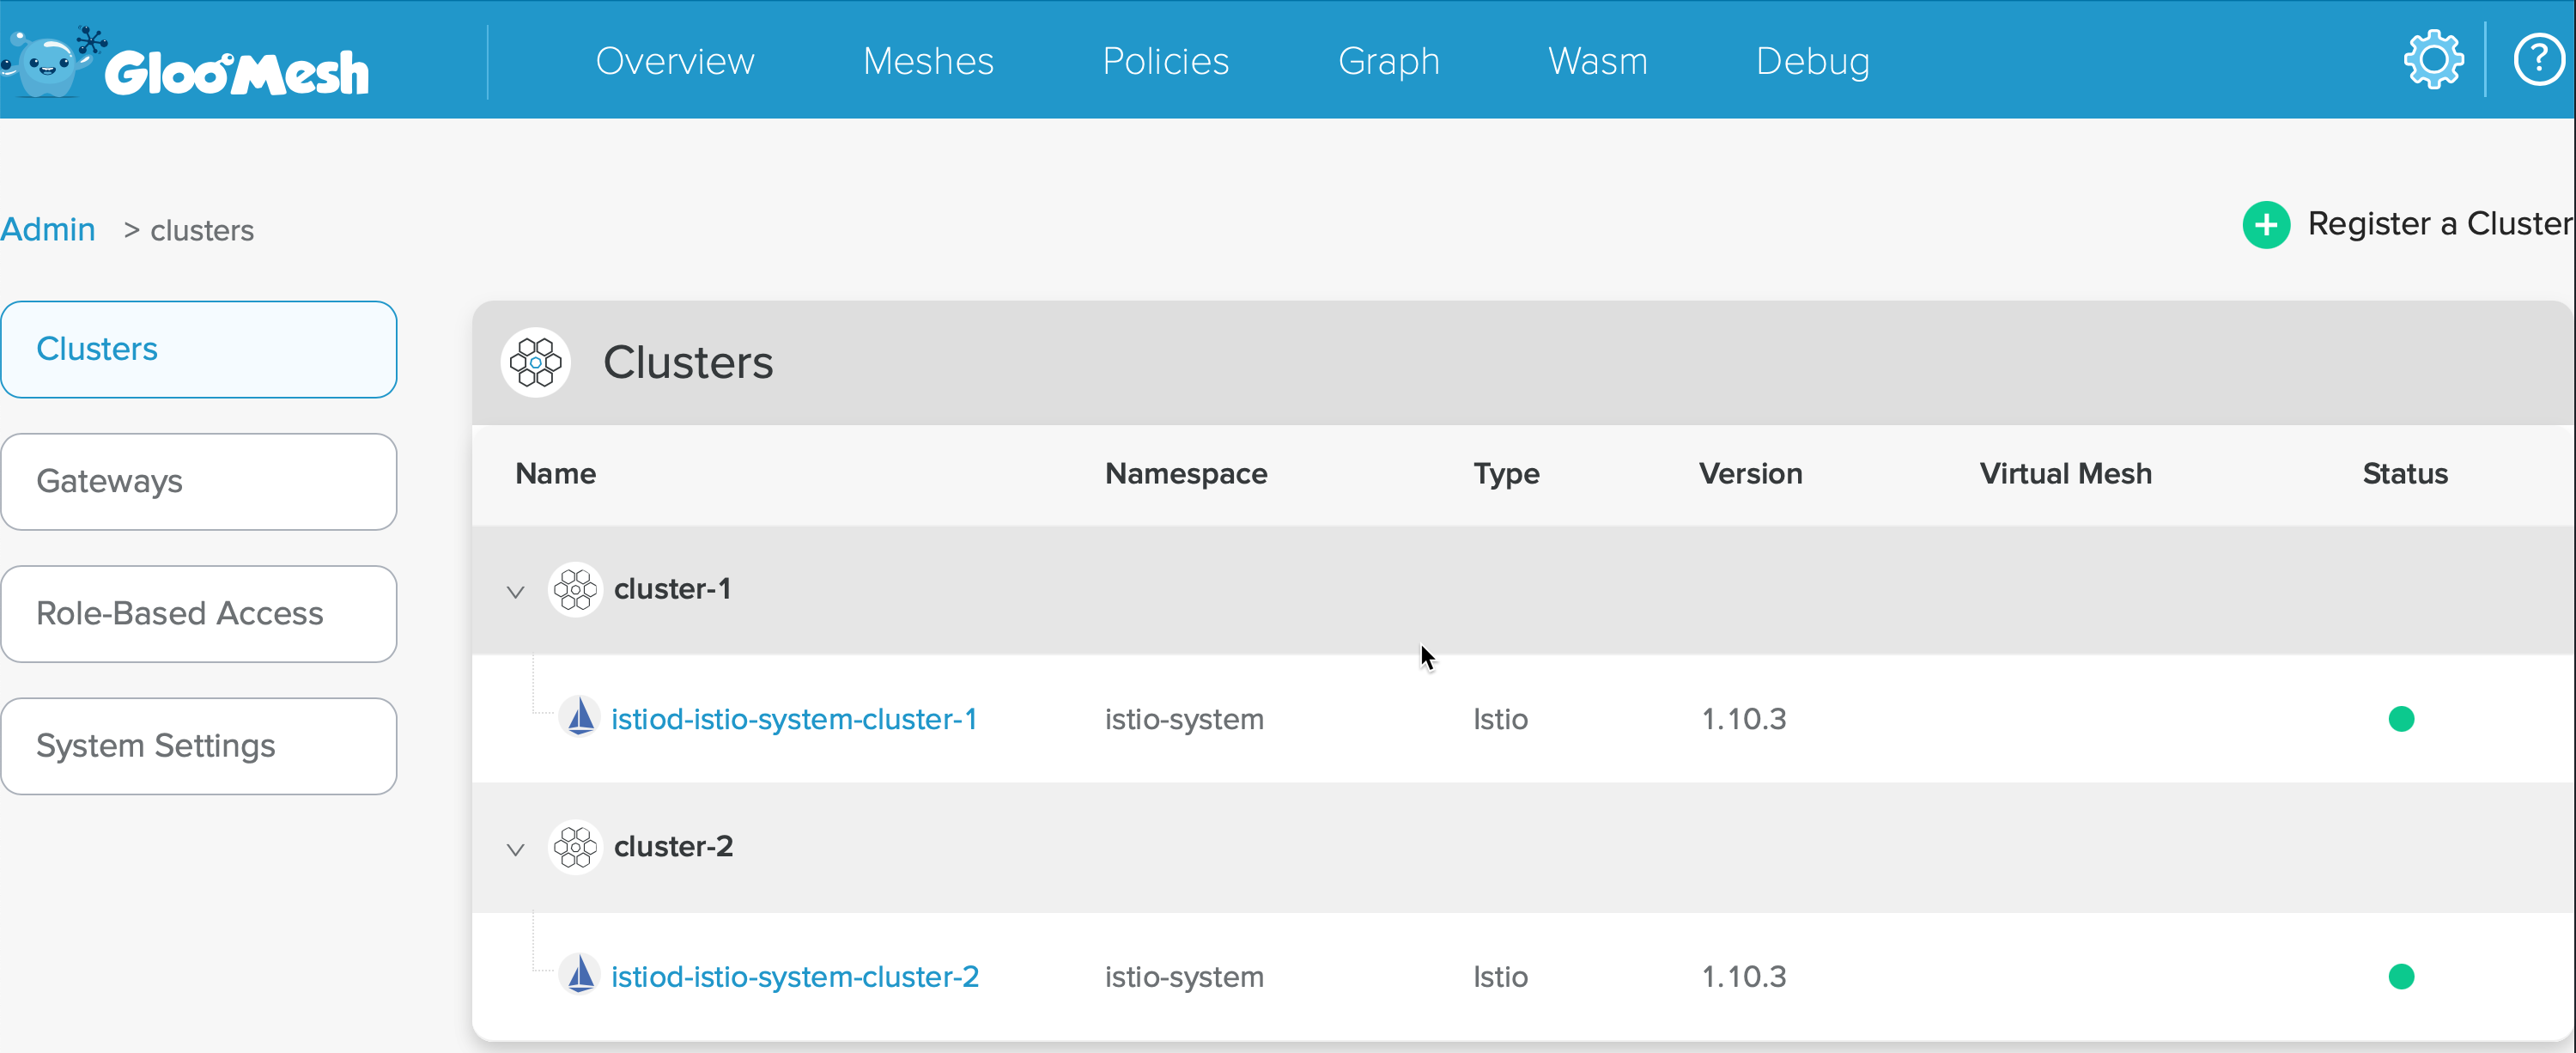Image resolution: width=2576 pixels, height=1053 pixels.
Task: Open the Wasm tab
Action: tap(1598, 61)
